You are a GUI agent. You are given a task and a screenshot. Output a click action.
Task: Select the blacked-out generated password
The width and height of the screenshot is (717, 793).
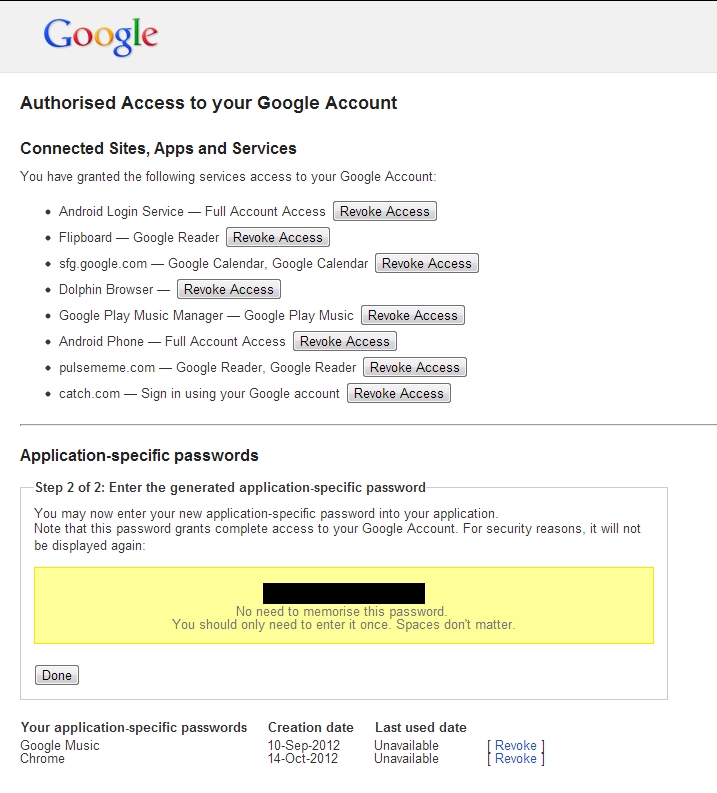(x=344, y=593)
